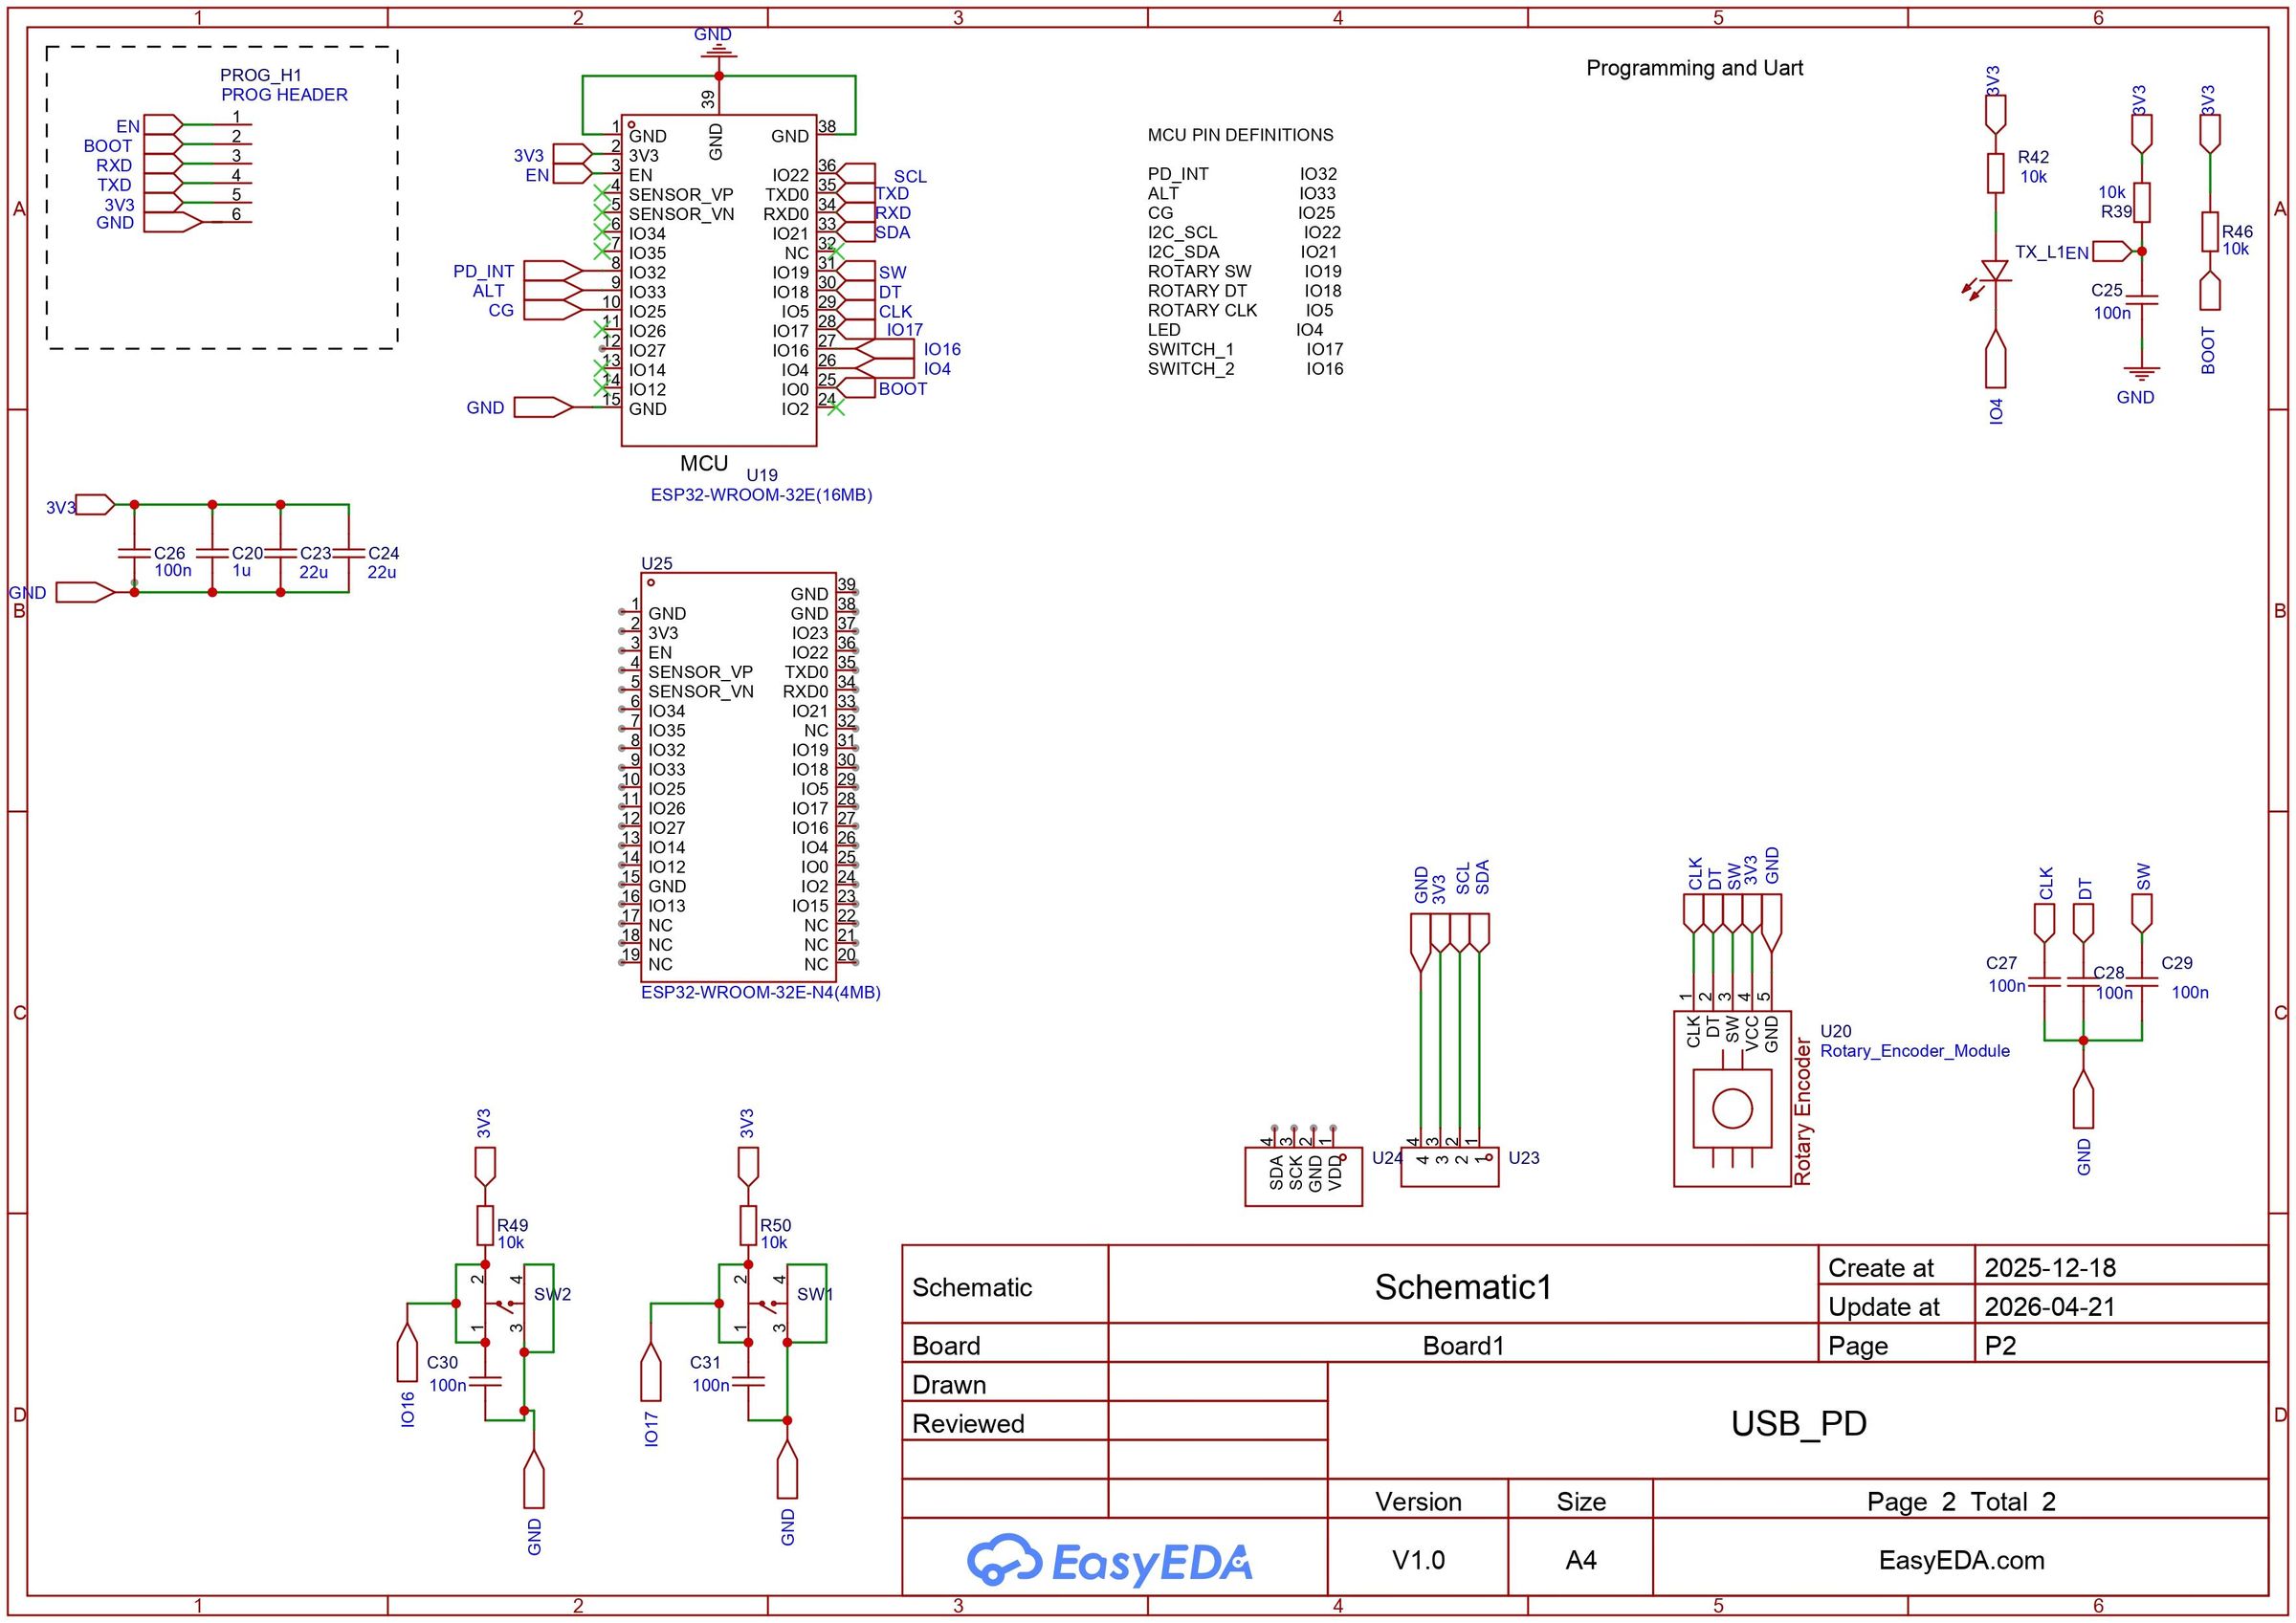The width and height of the screenshot is (2296, 1623).
Task: Click the P2 page value
Action: click(x=2000, y=1346)
